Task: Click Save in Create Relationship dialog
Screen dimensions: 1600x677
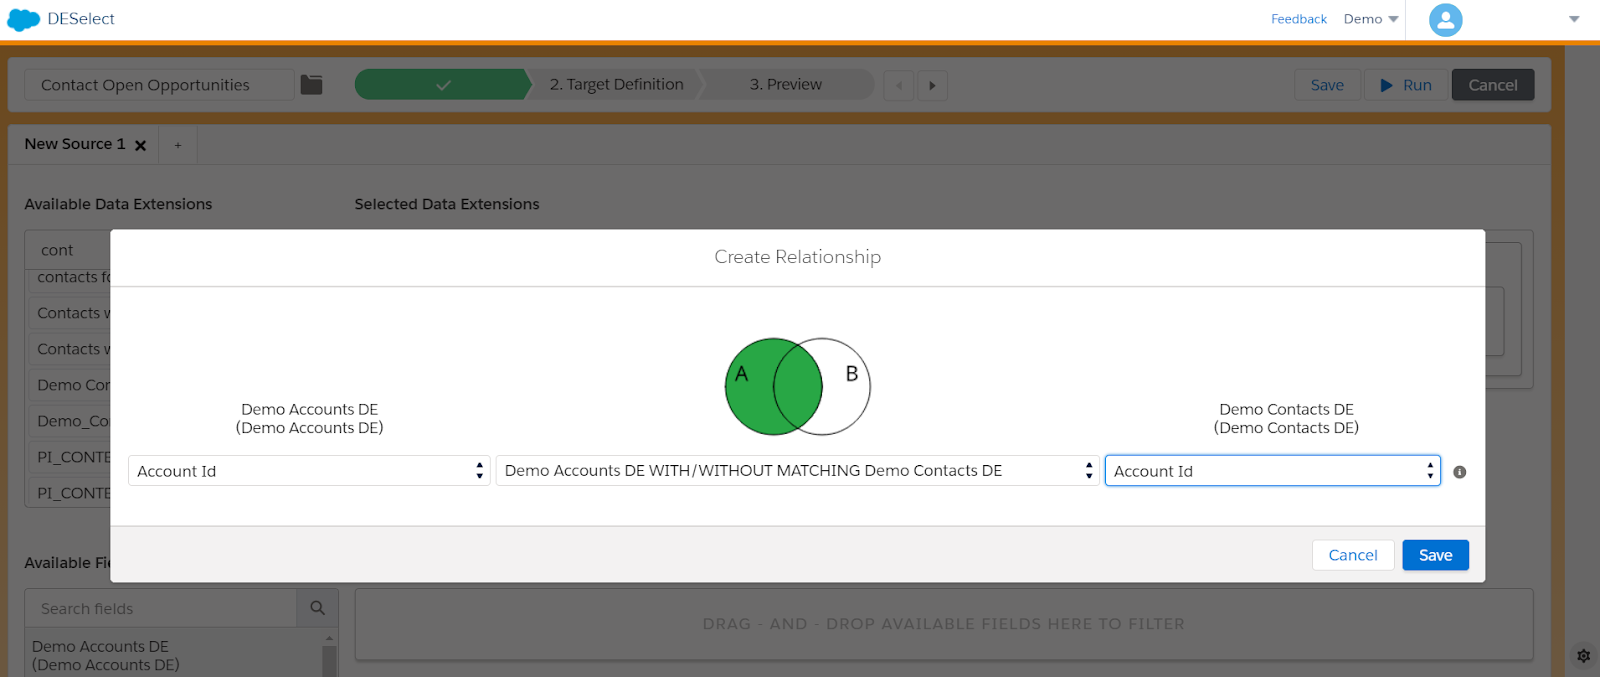Action: click(1435, 555)
